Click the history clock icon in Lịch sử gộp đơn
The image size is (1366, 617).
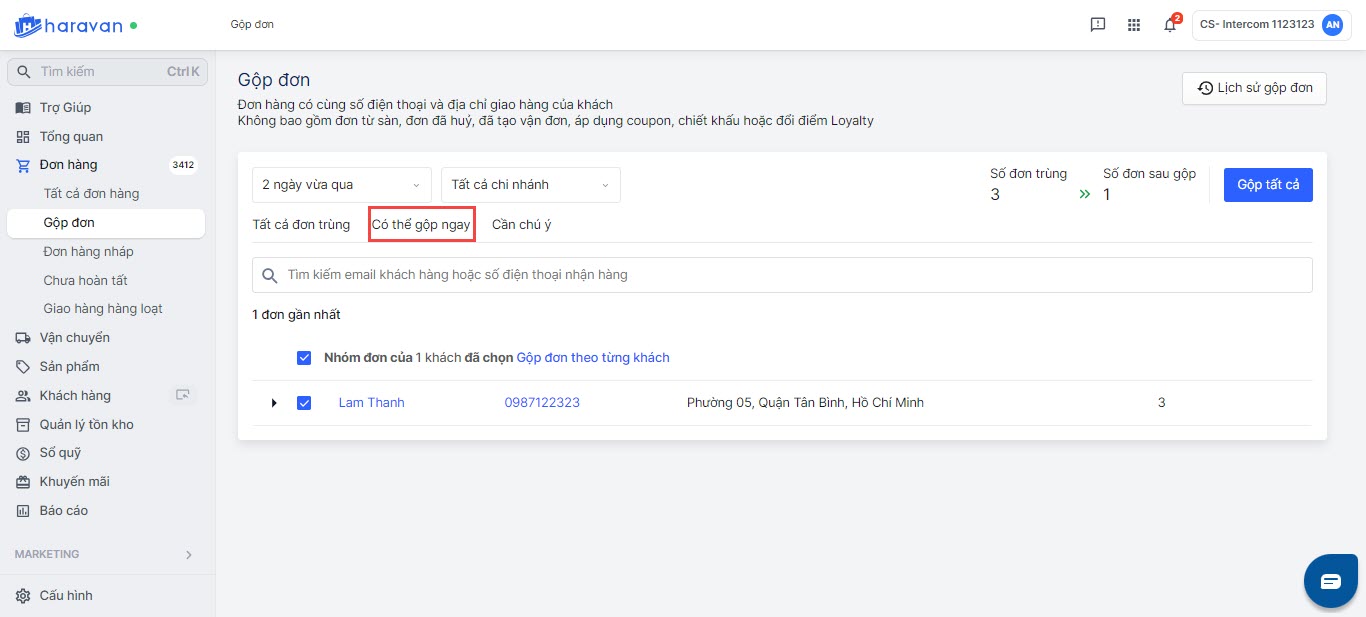(1205, 88)
